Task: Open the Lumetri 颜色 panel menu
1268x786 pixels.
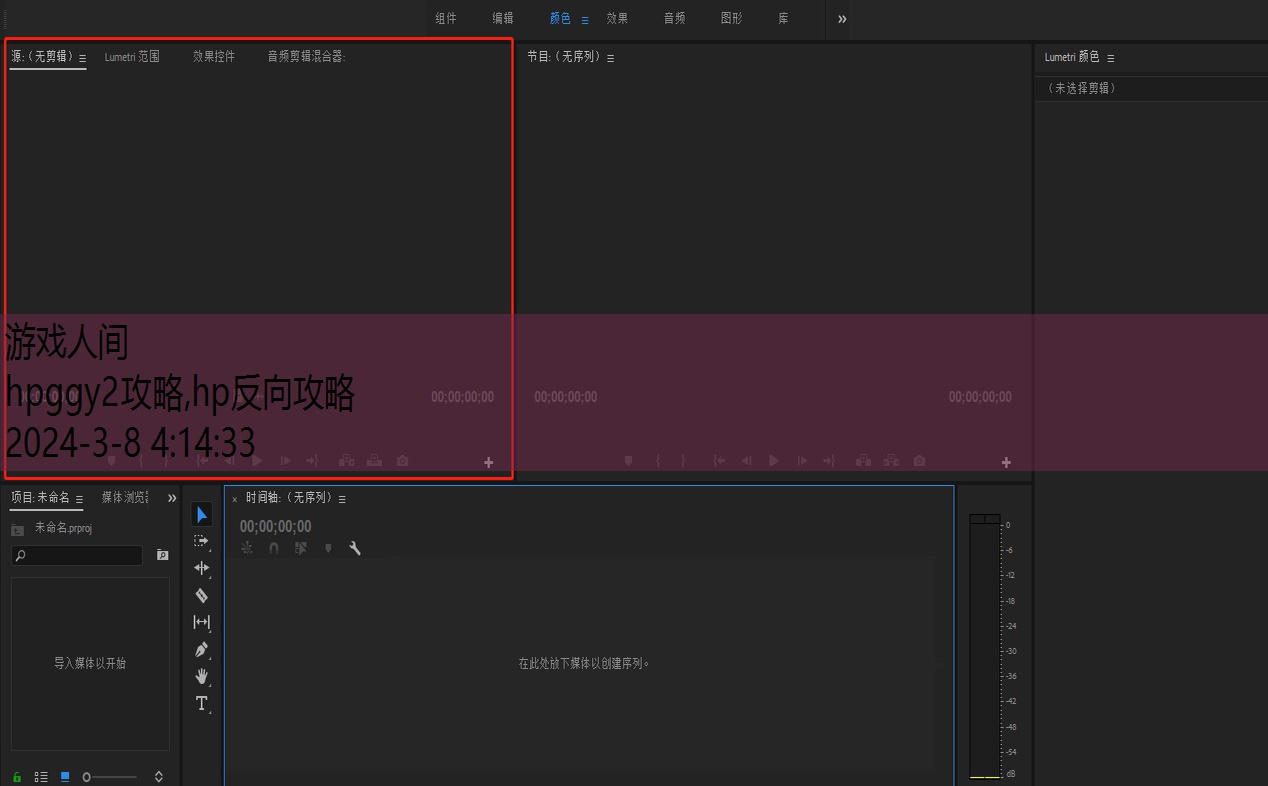Action: [x=1110, y=58]
